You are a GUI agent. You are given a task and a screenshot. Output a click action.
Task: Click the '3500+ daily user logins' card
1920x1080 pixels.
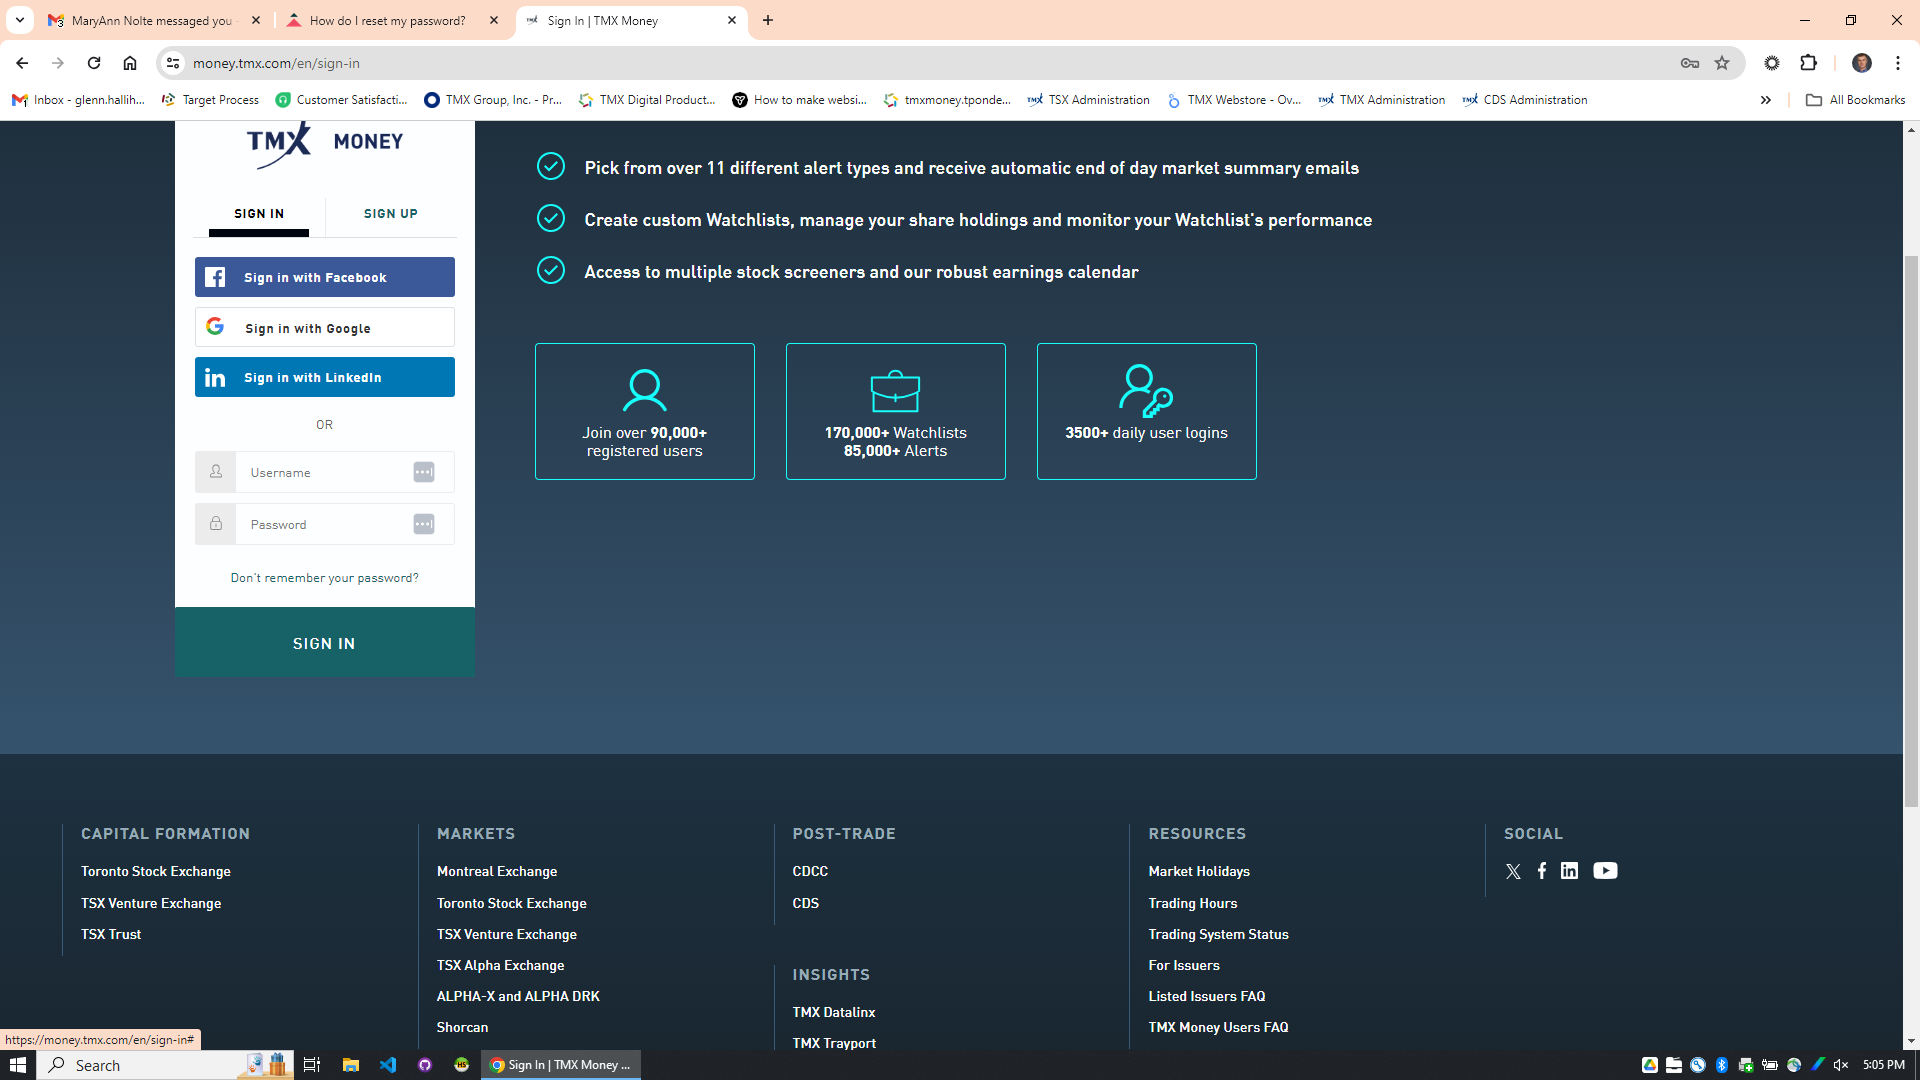(1146, 411)
